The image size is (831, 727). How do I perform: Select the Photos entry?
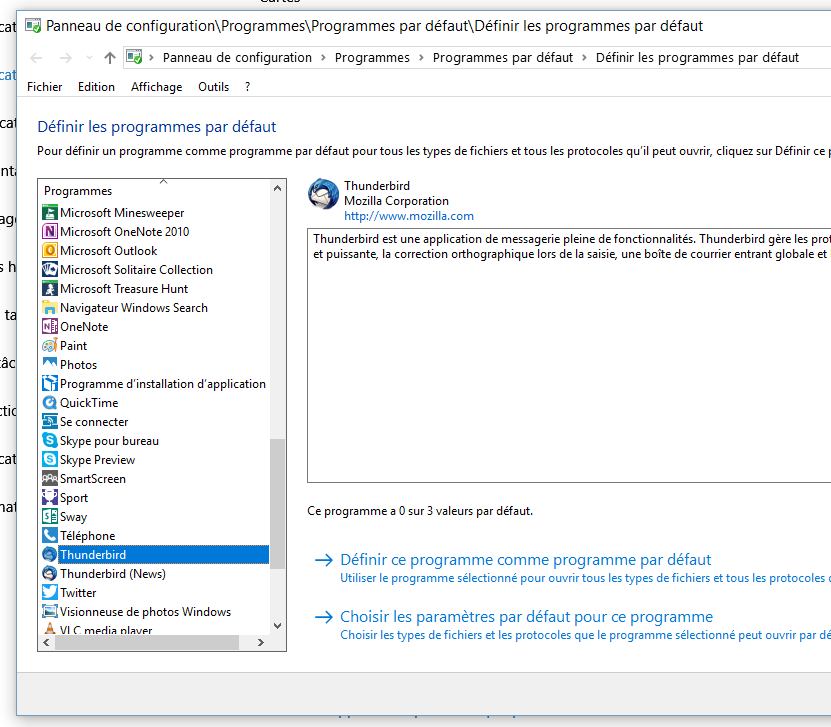coord(78,365)
